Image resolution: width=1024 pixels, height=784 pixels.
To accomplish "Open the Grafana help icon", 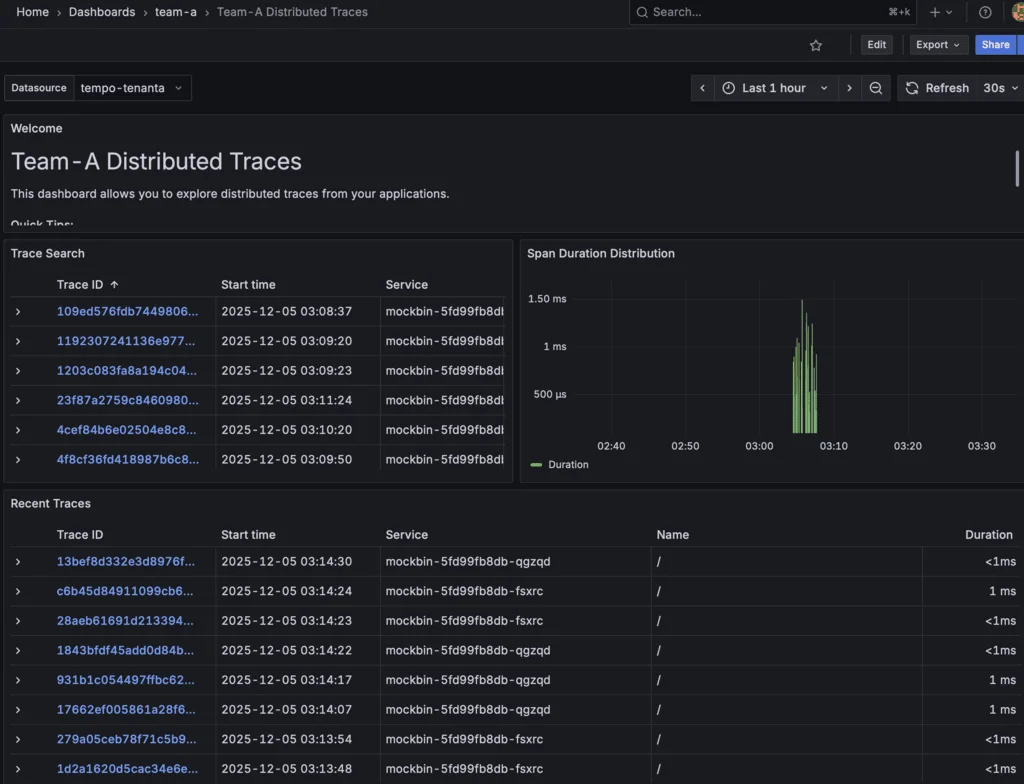I will coord(985,12).
